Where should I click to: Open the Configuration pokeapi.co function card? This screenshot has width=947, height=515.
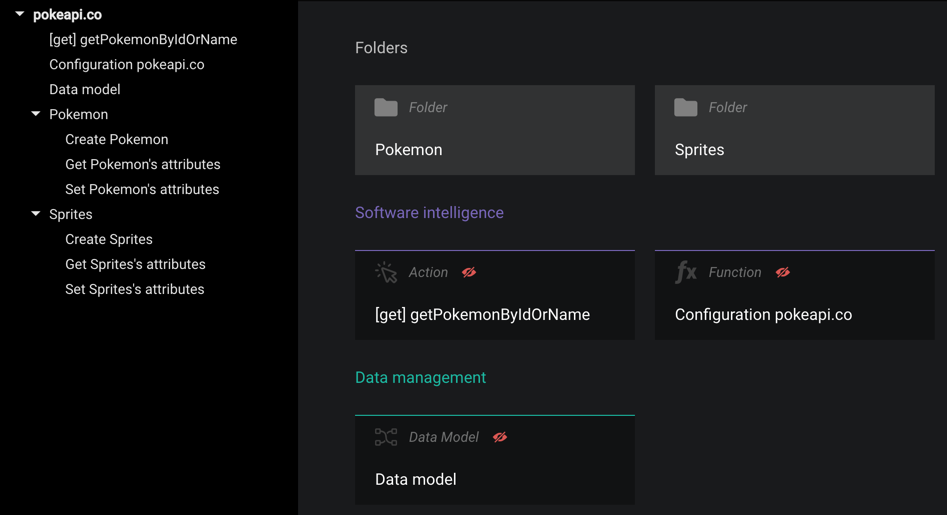point(794,296)
